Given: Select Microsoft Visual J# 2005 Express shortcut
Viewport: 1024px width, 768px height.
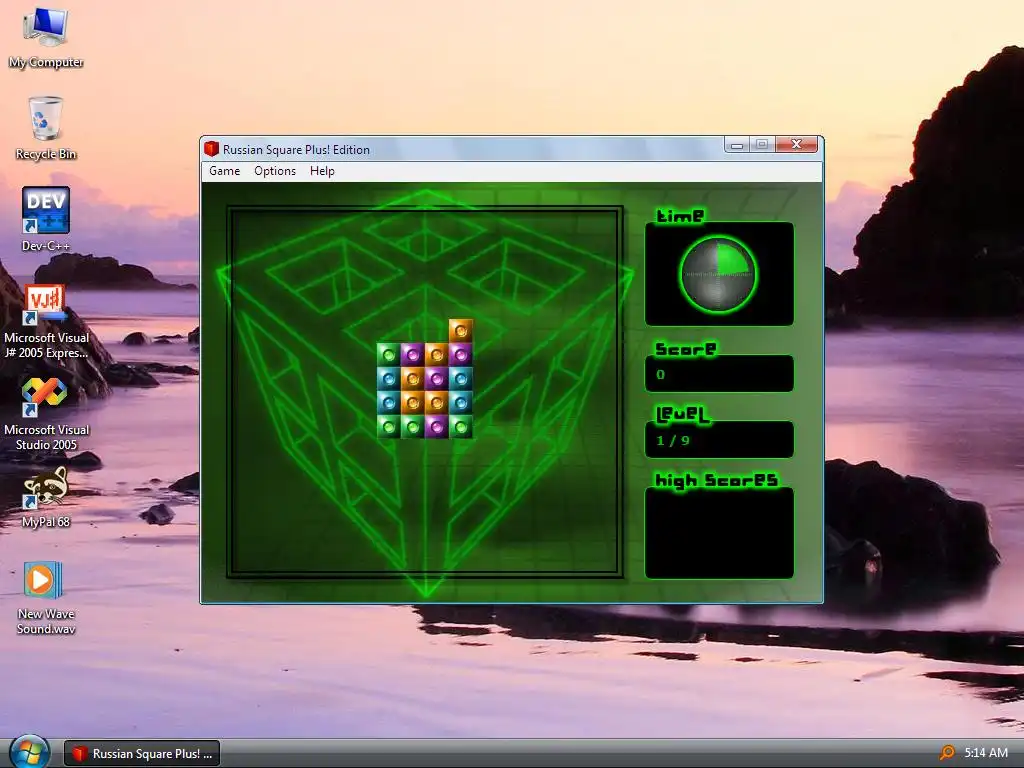Looking at the screenshot, I should pyautogui.click(x=46, y=321).
